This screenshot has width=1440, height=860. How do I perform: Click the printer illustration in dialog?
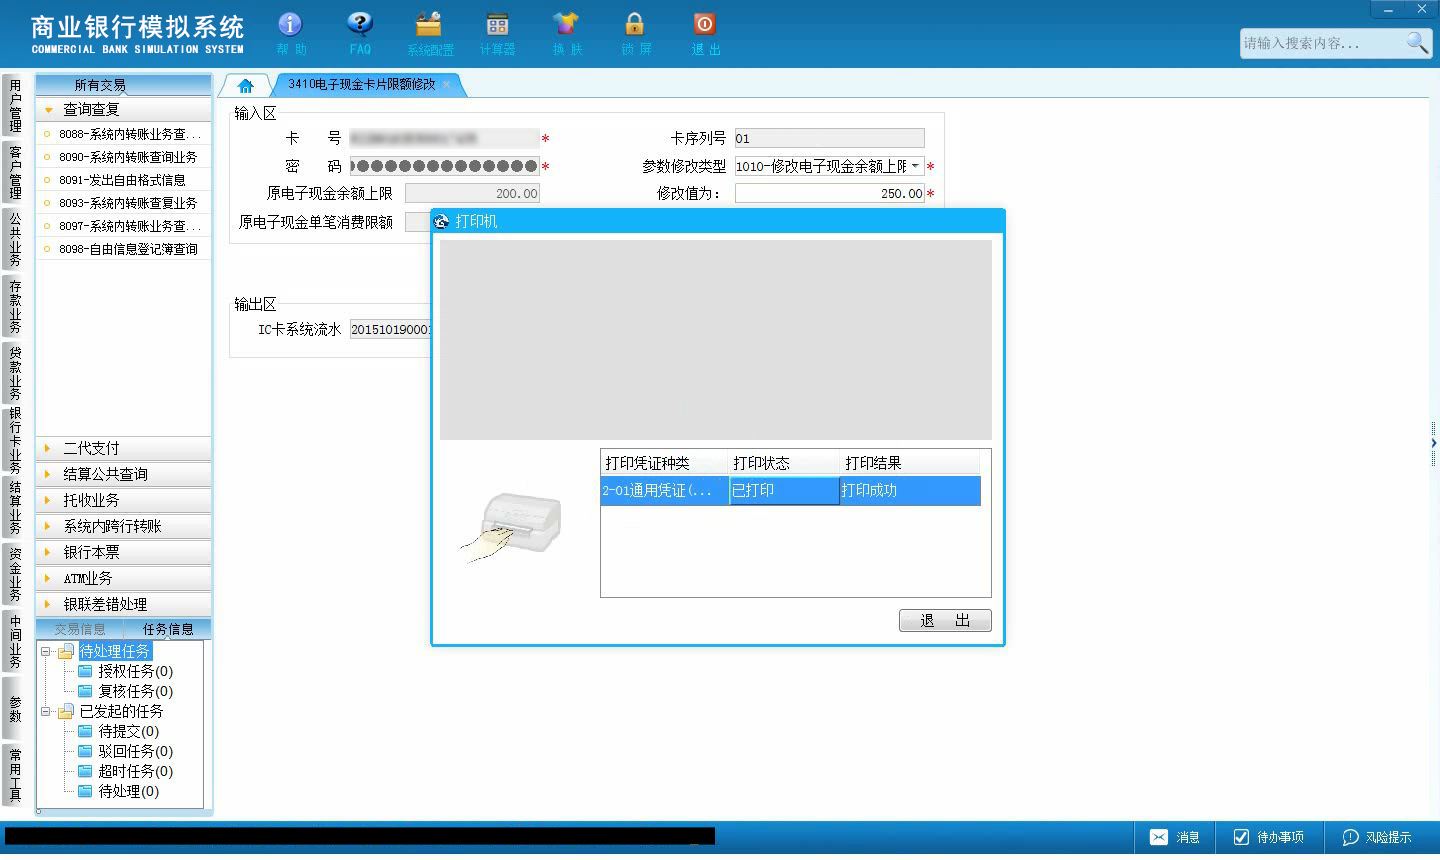512,527
